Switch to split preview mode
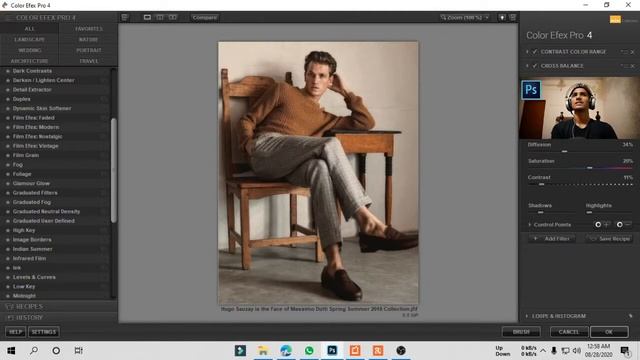Image resolution: width=640 pixels, height=360 pixels. (160, 18)
